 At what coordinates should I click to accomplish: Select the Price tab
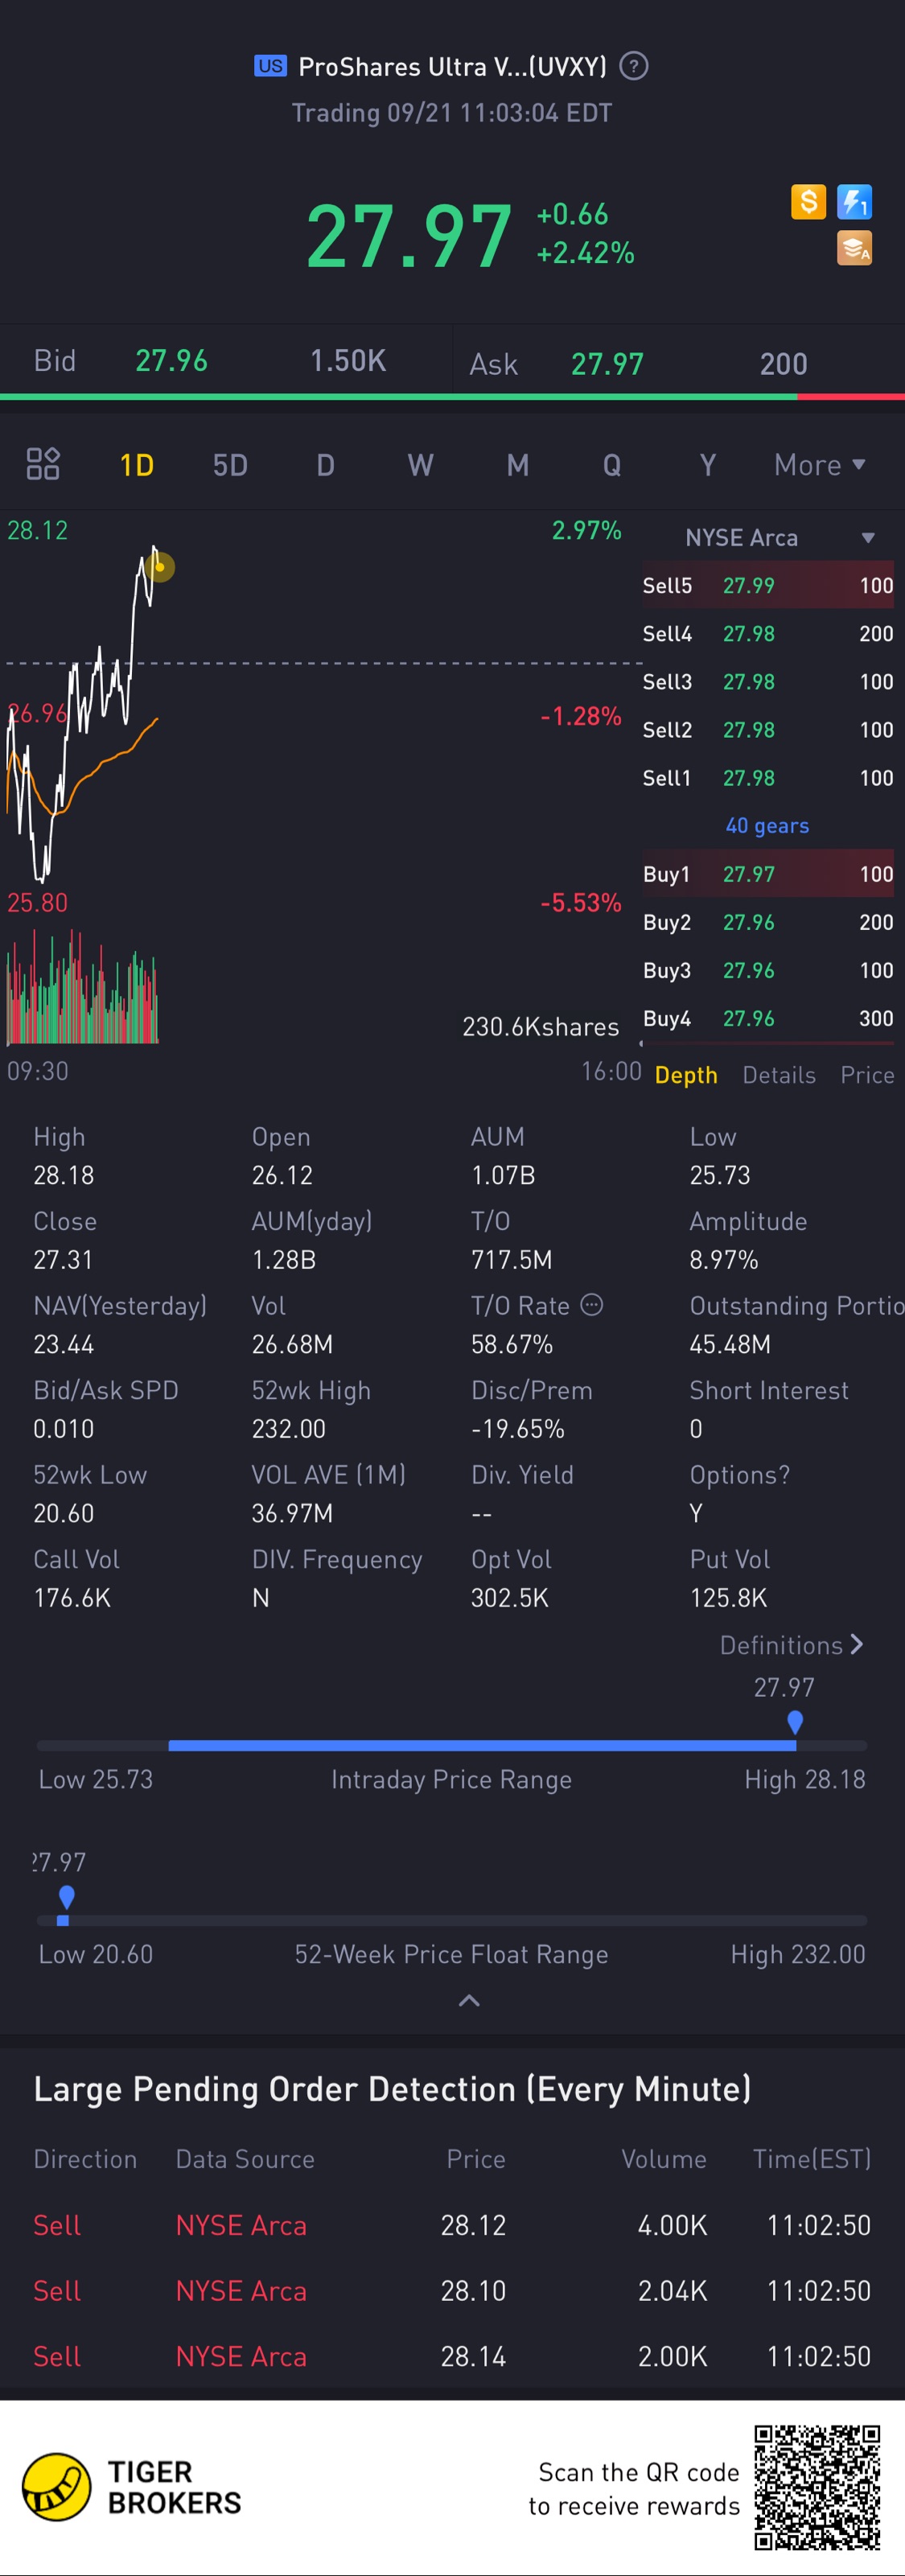tap(867, 1075)
